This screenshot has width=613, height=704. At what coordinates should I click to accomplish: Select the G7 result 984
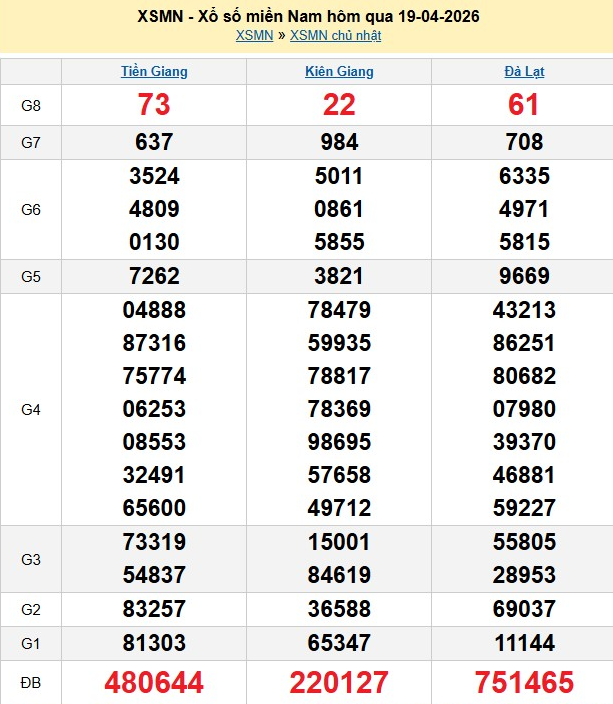(339, 143)
